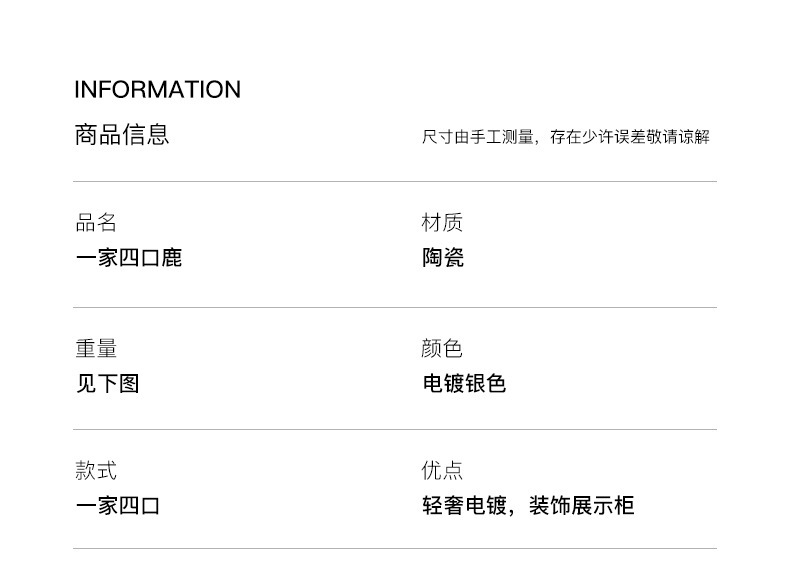
Task: Click the bottom divider below 款式 row
Action: pyautogui.click(x=395, y=548)
